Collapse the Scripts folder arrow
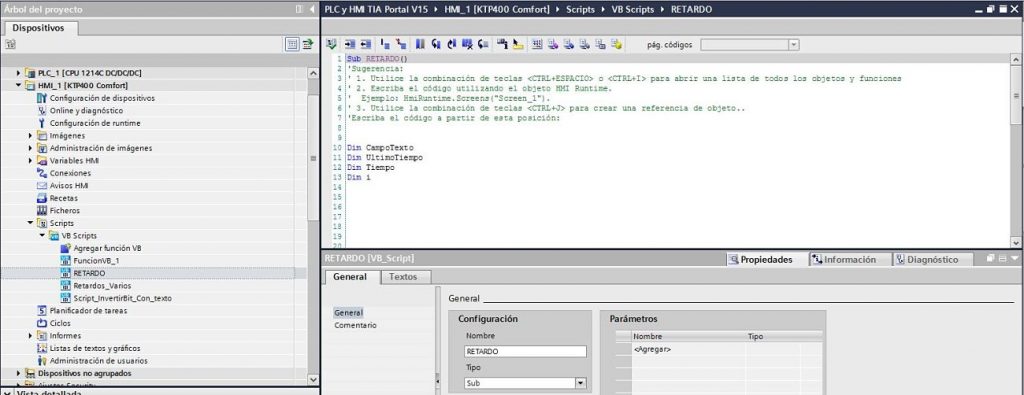The image size is (1024, 395). (x=31, y=223)
